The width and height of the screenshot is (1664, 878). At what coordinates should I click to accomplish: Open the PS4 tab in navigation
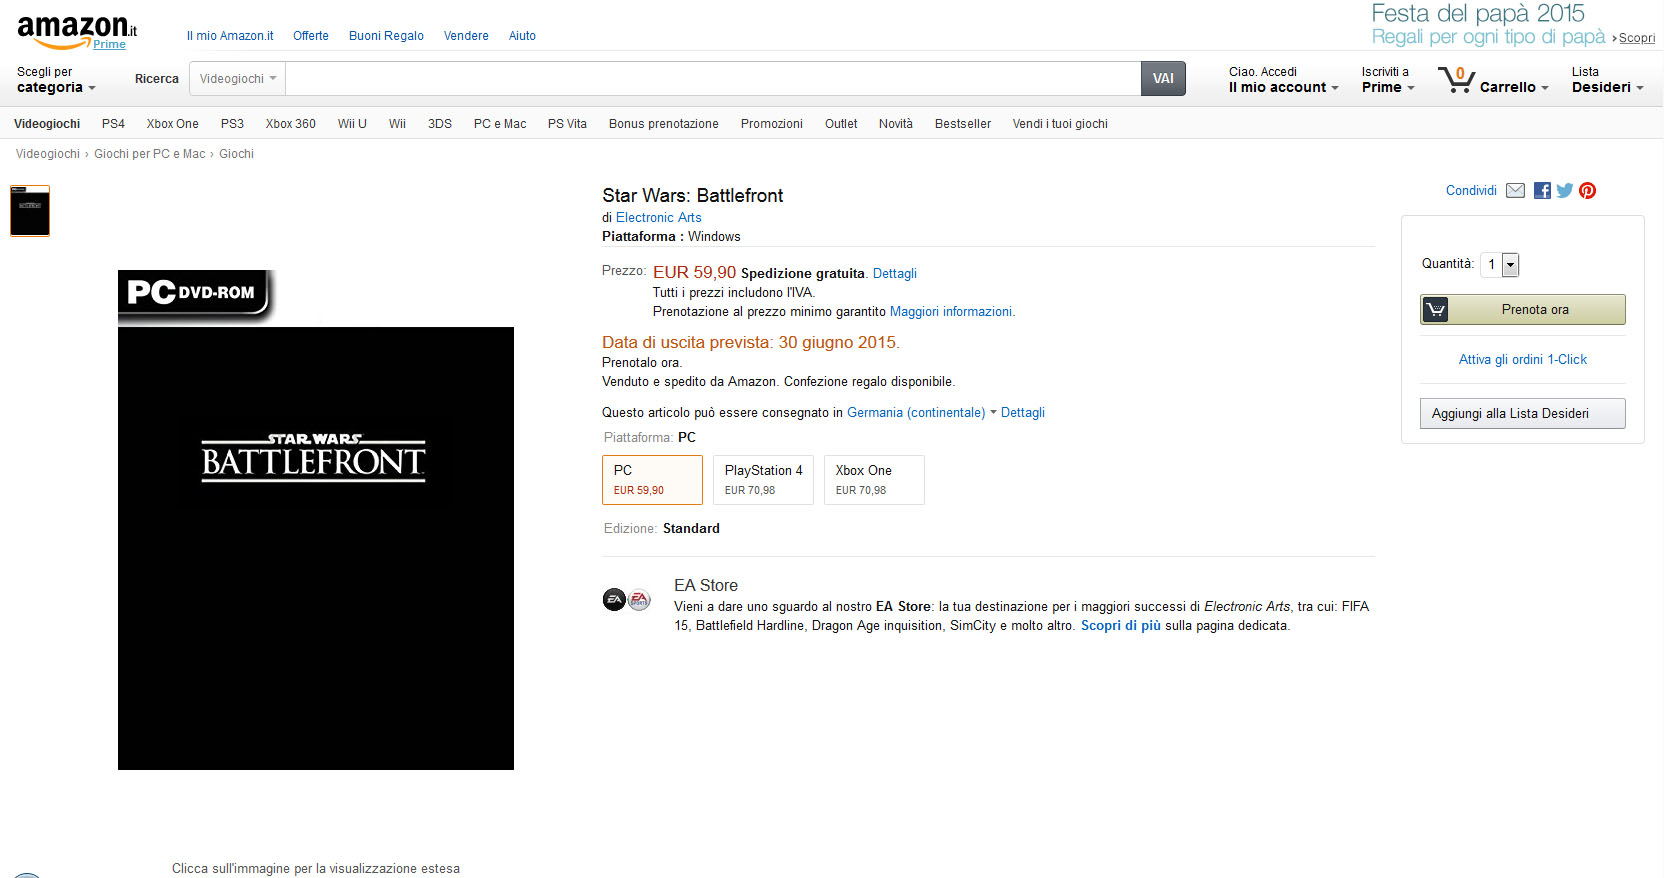coord(113,124)
